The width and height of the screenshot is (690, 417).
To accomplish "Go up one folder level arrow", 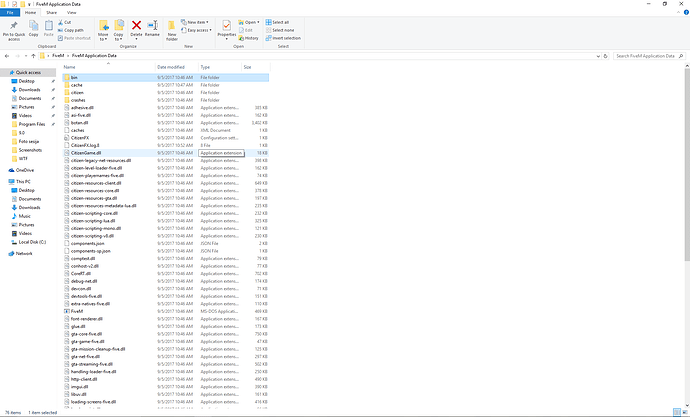I will [x=33, y=56].
